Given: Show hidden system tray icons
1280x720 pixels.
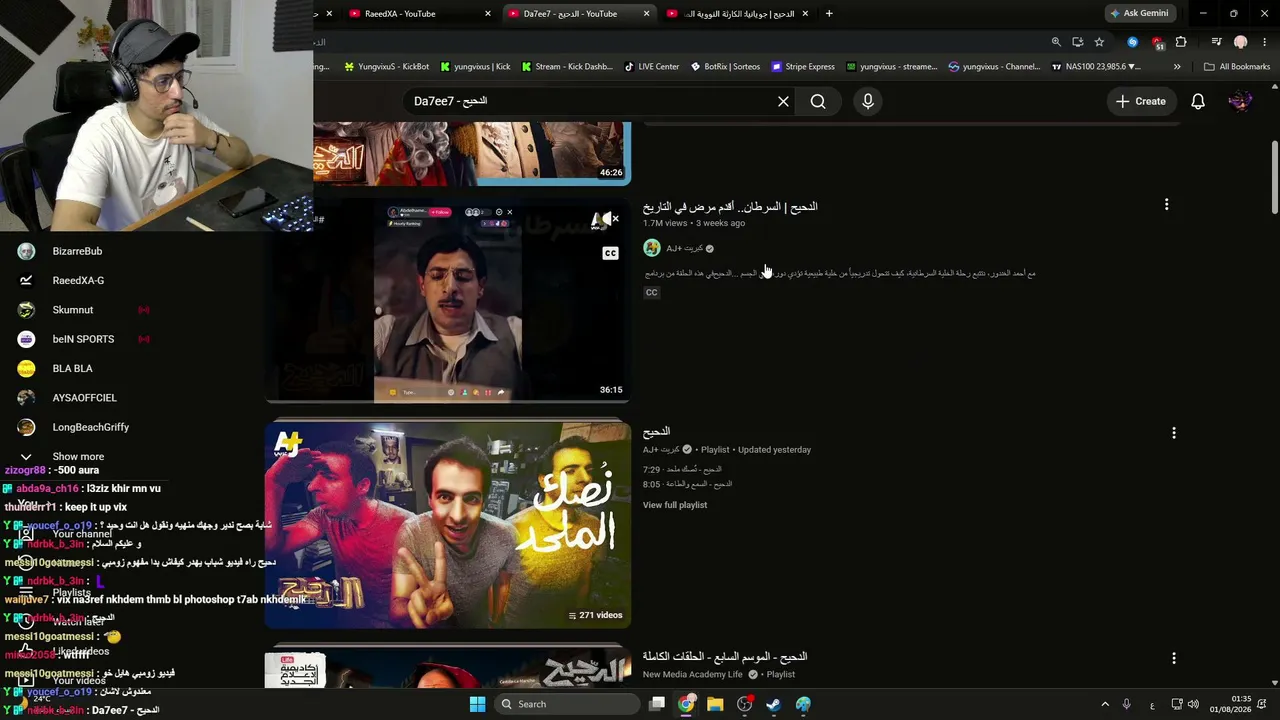Looking at the screenshot, I should (x=1105, y=704).
